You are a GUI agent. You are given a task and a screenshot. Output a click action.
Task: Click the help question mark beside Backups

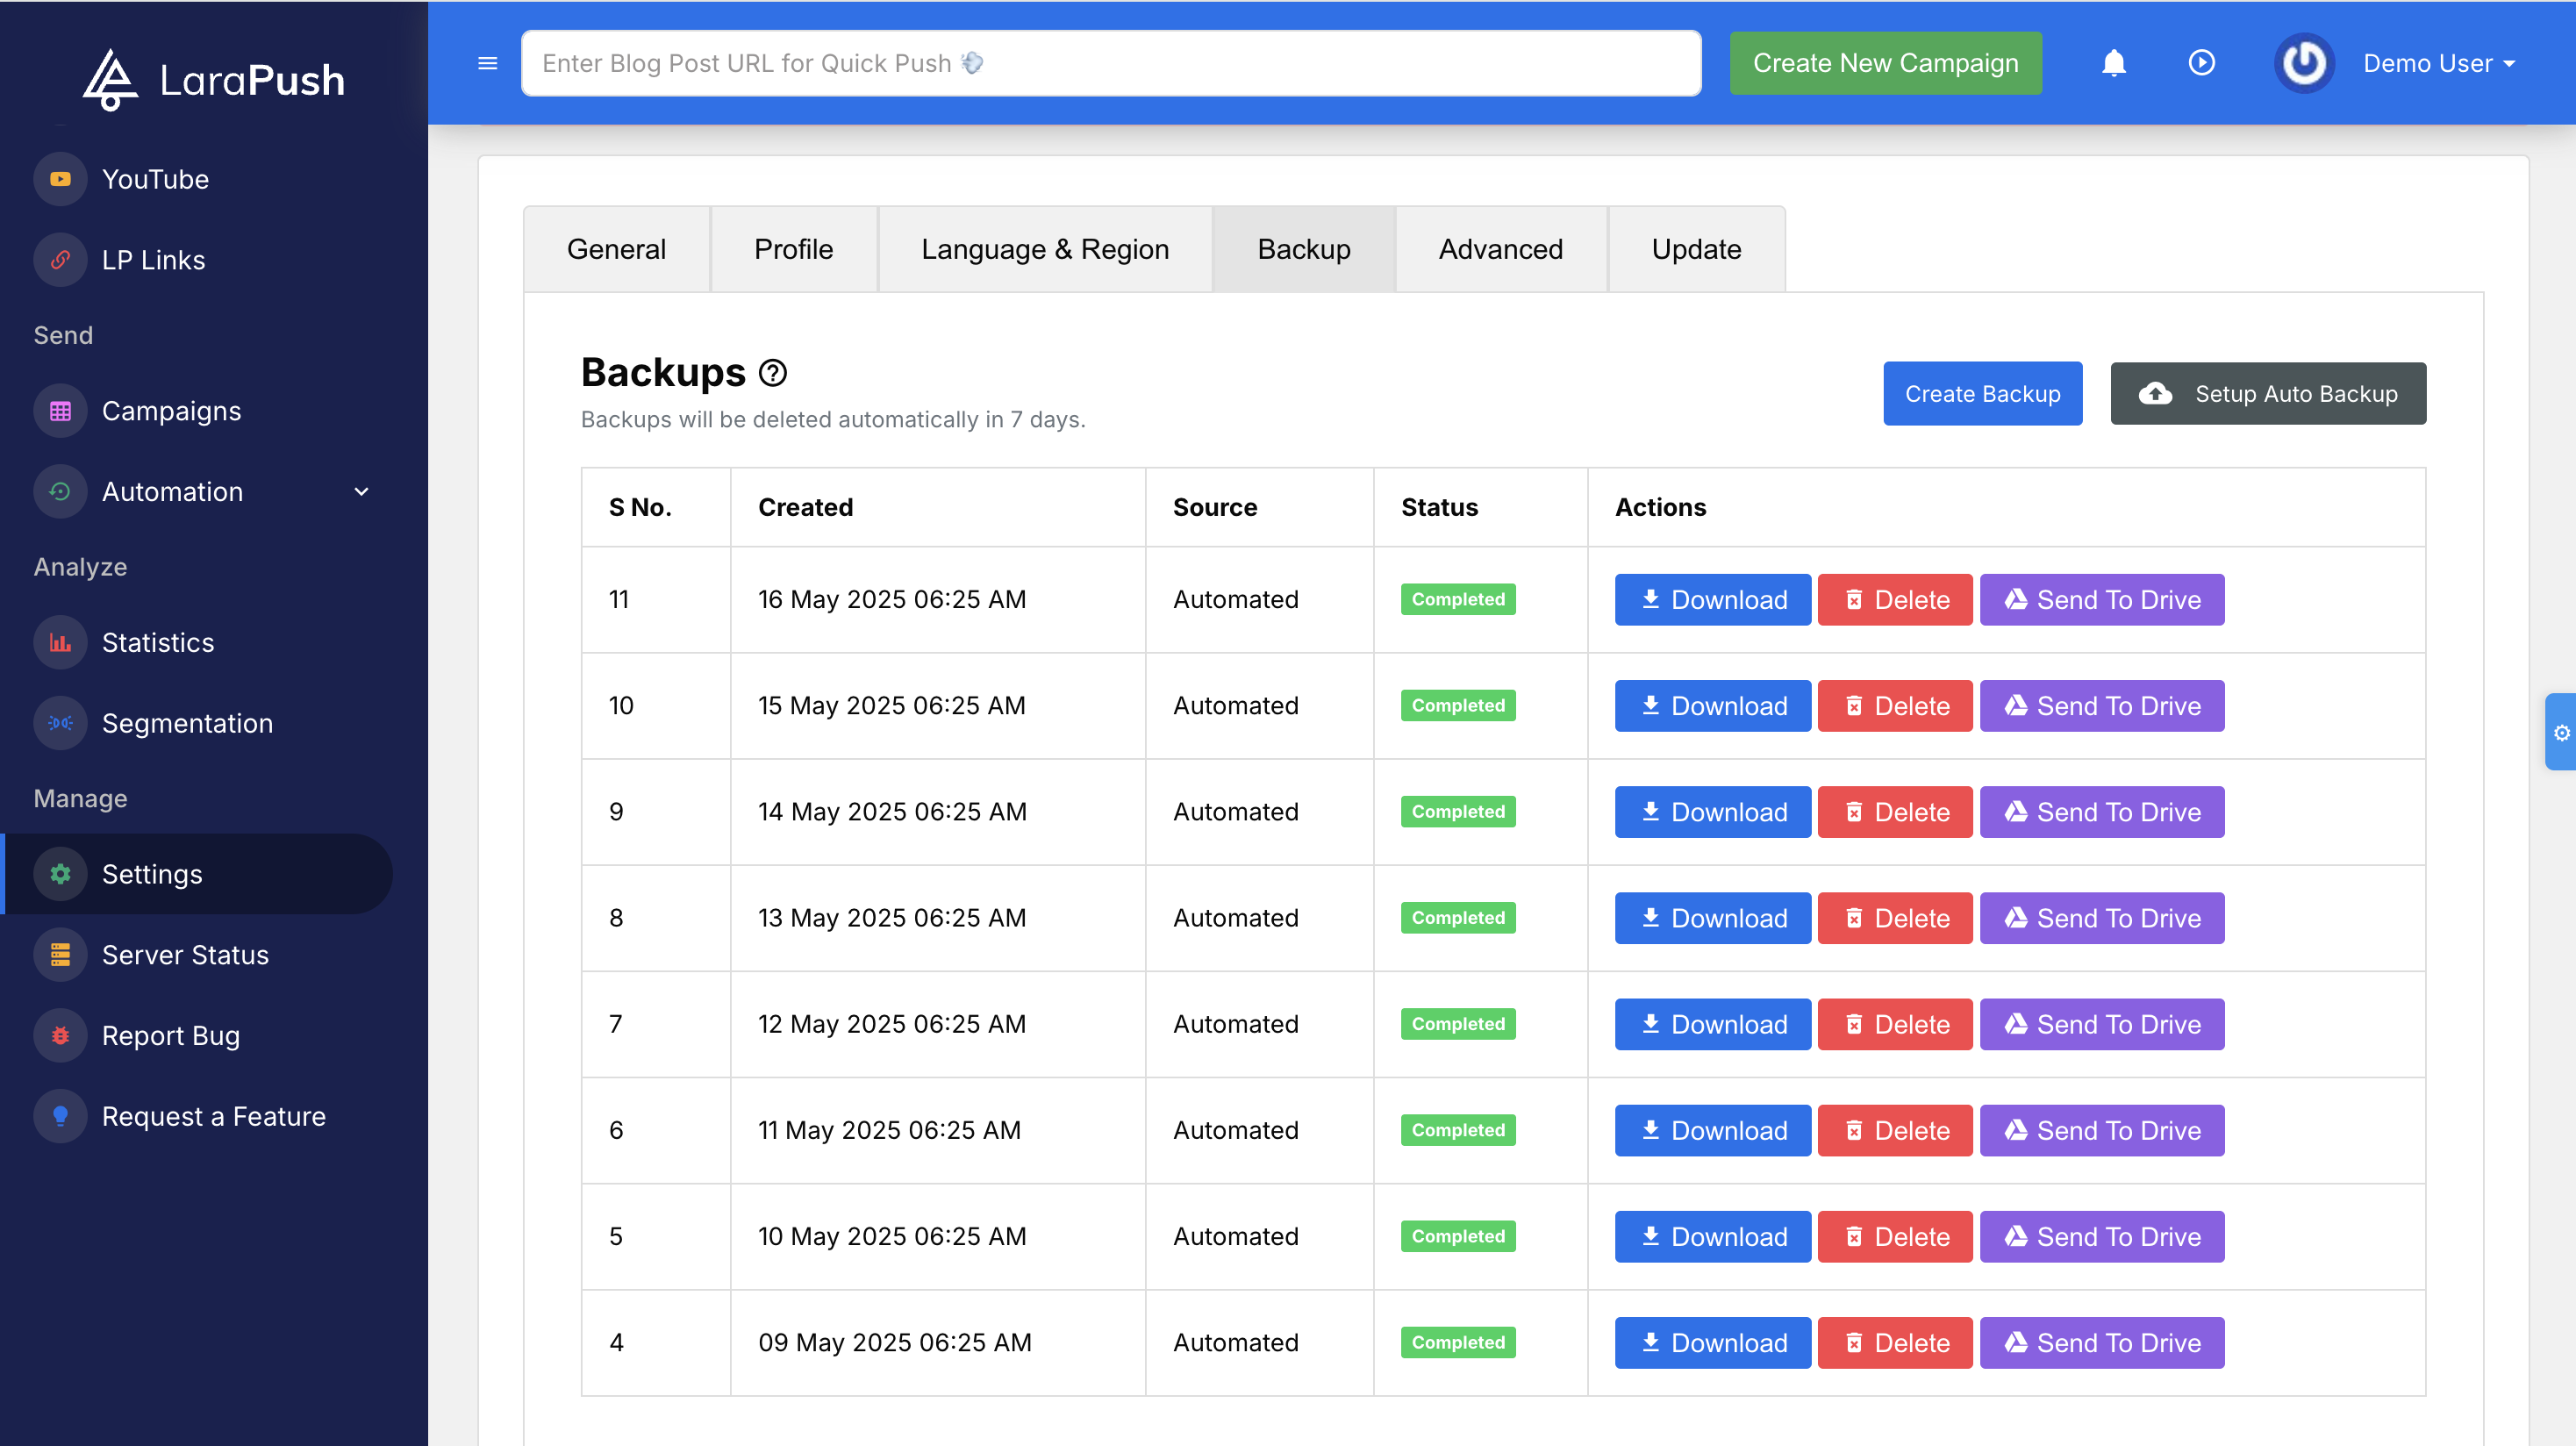772,373
